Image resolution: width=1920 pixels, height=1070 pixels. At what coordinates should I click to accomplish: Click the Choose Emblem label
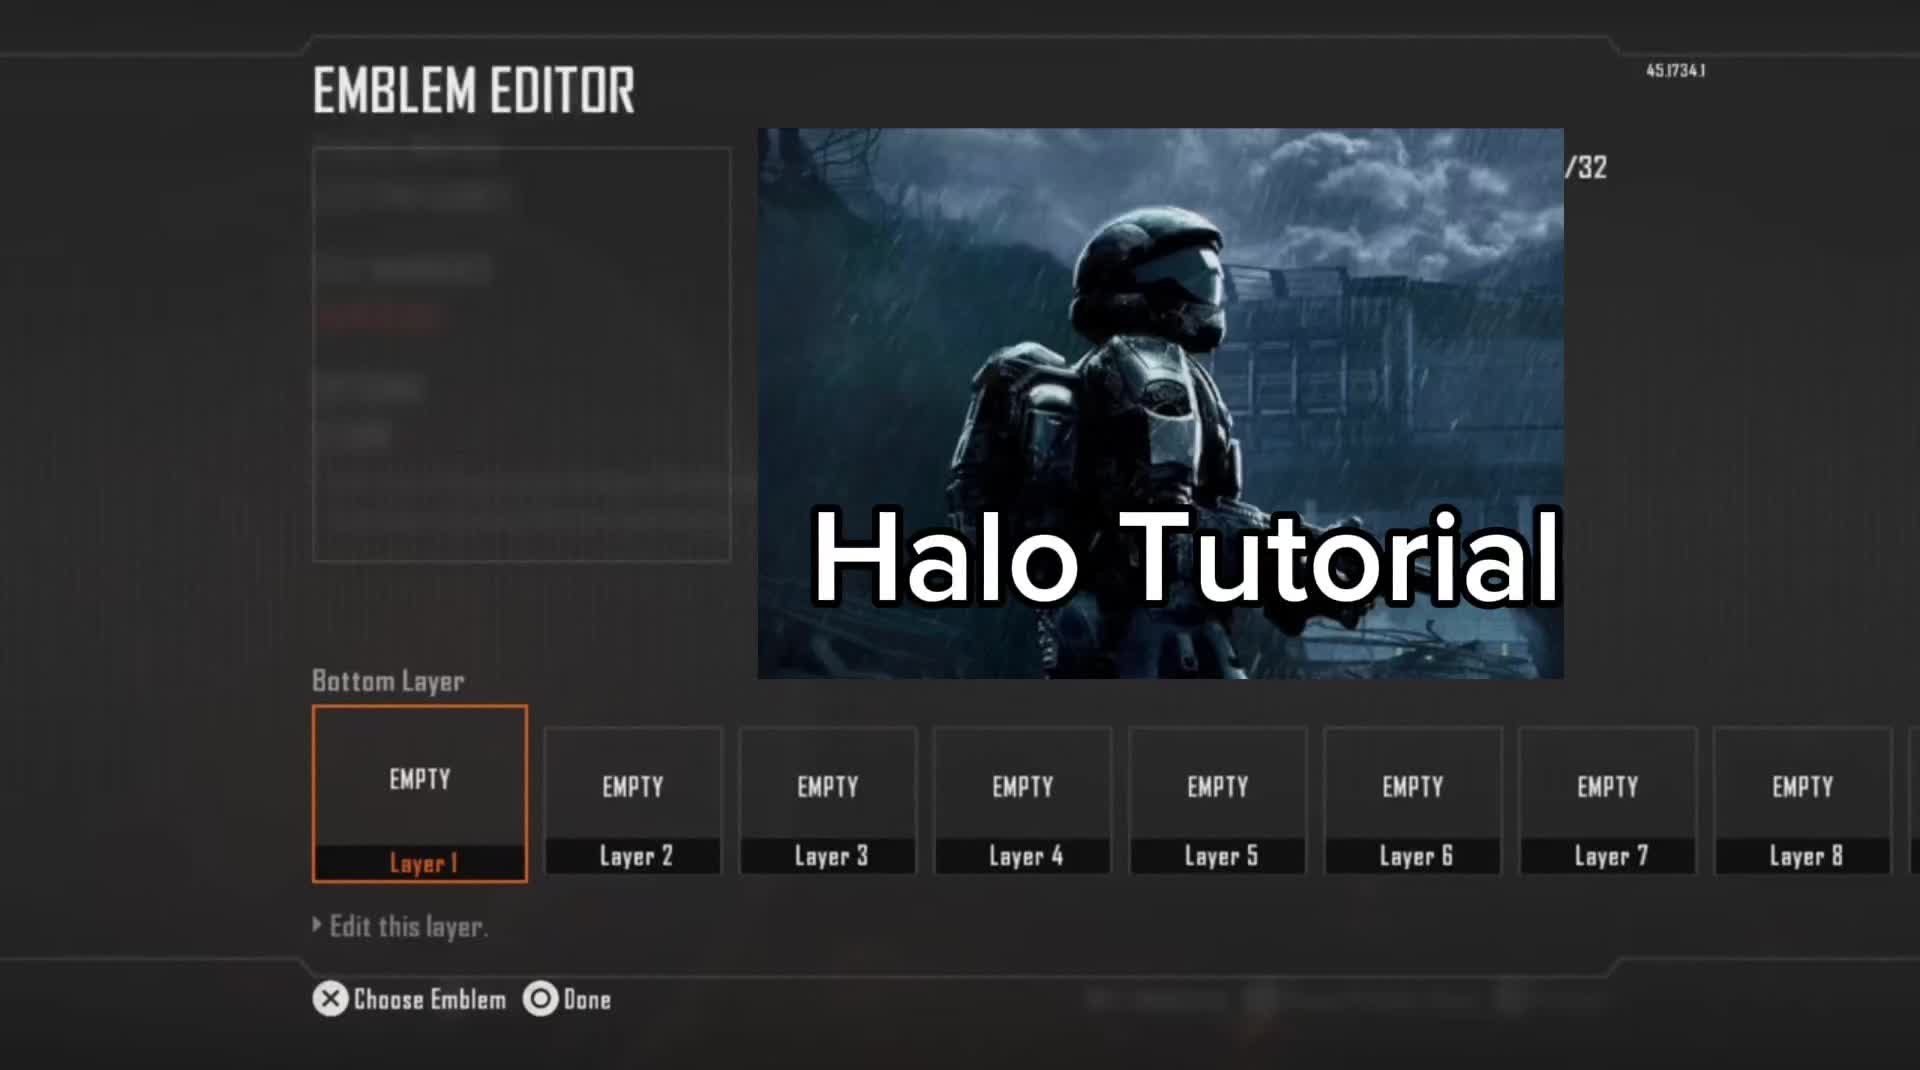430,1000
